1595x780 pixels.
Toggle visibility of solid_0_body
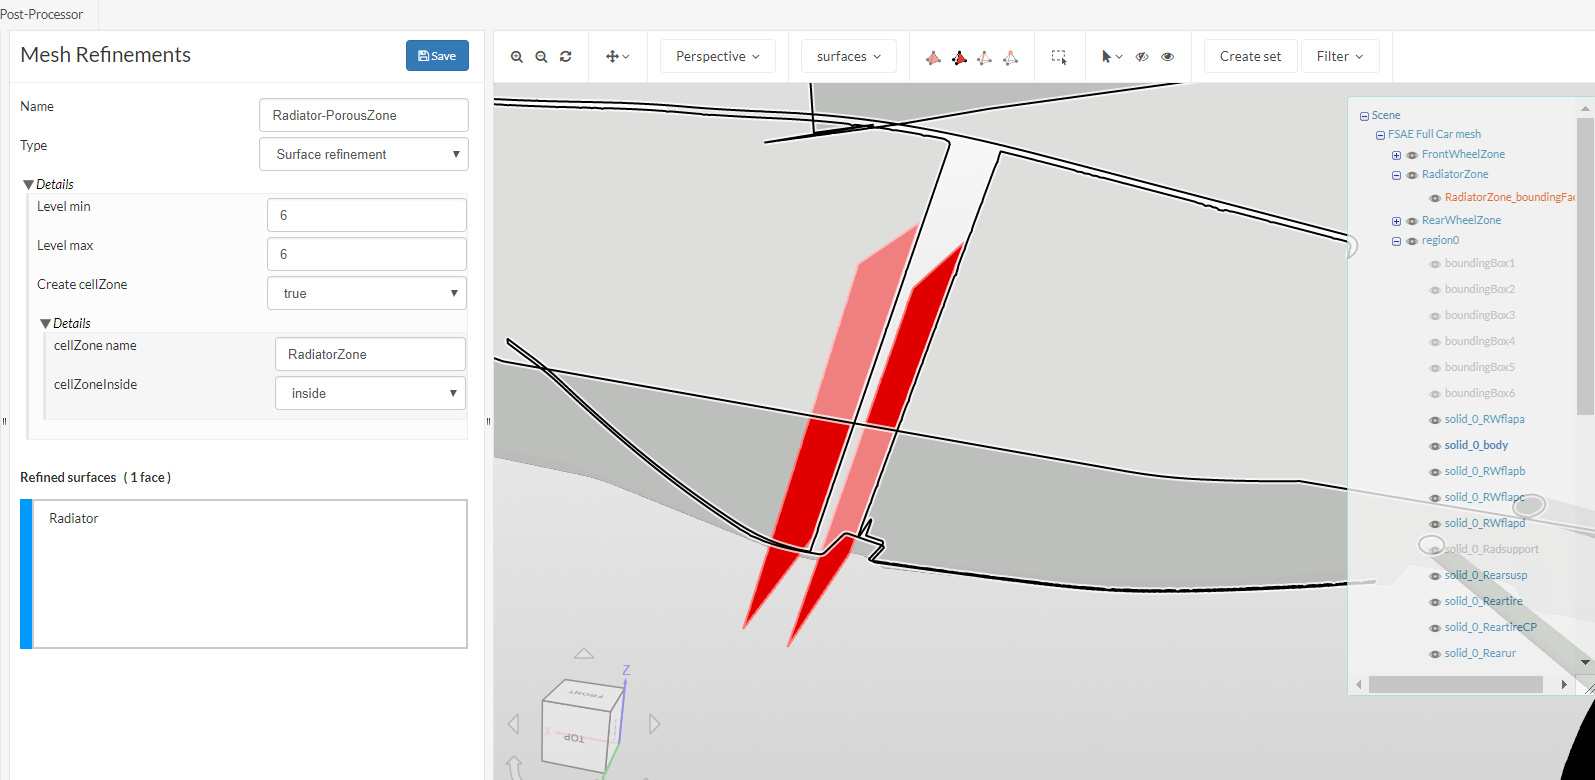(x=1435, y=446)
